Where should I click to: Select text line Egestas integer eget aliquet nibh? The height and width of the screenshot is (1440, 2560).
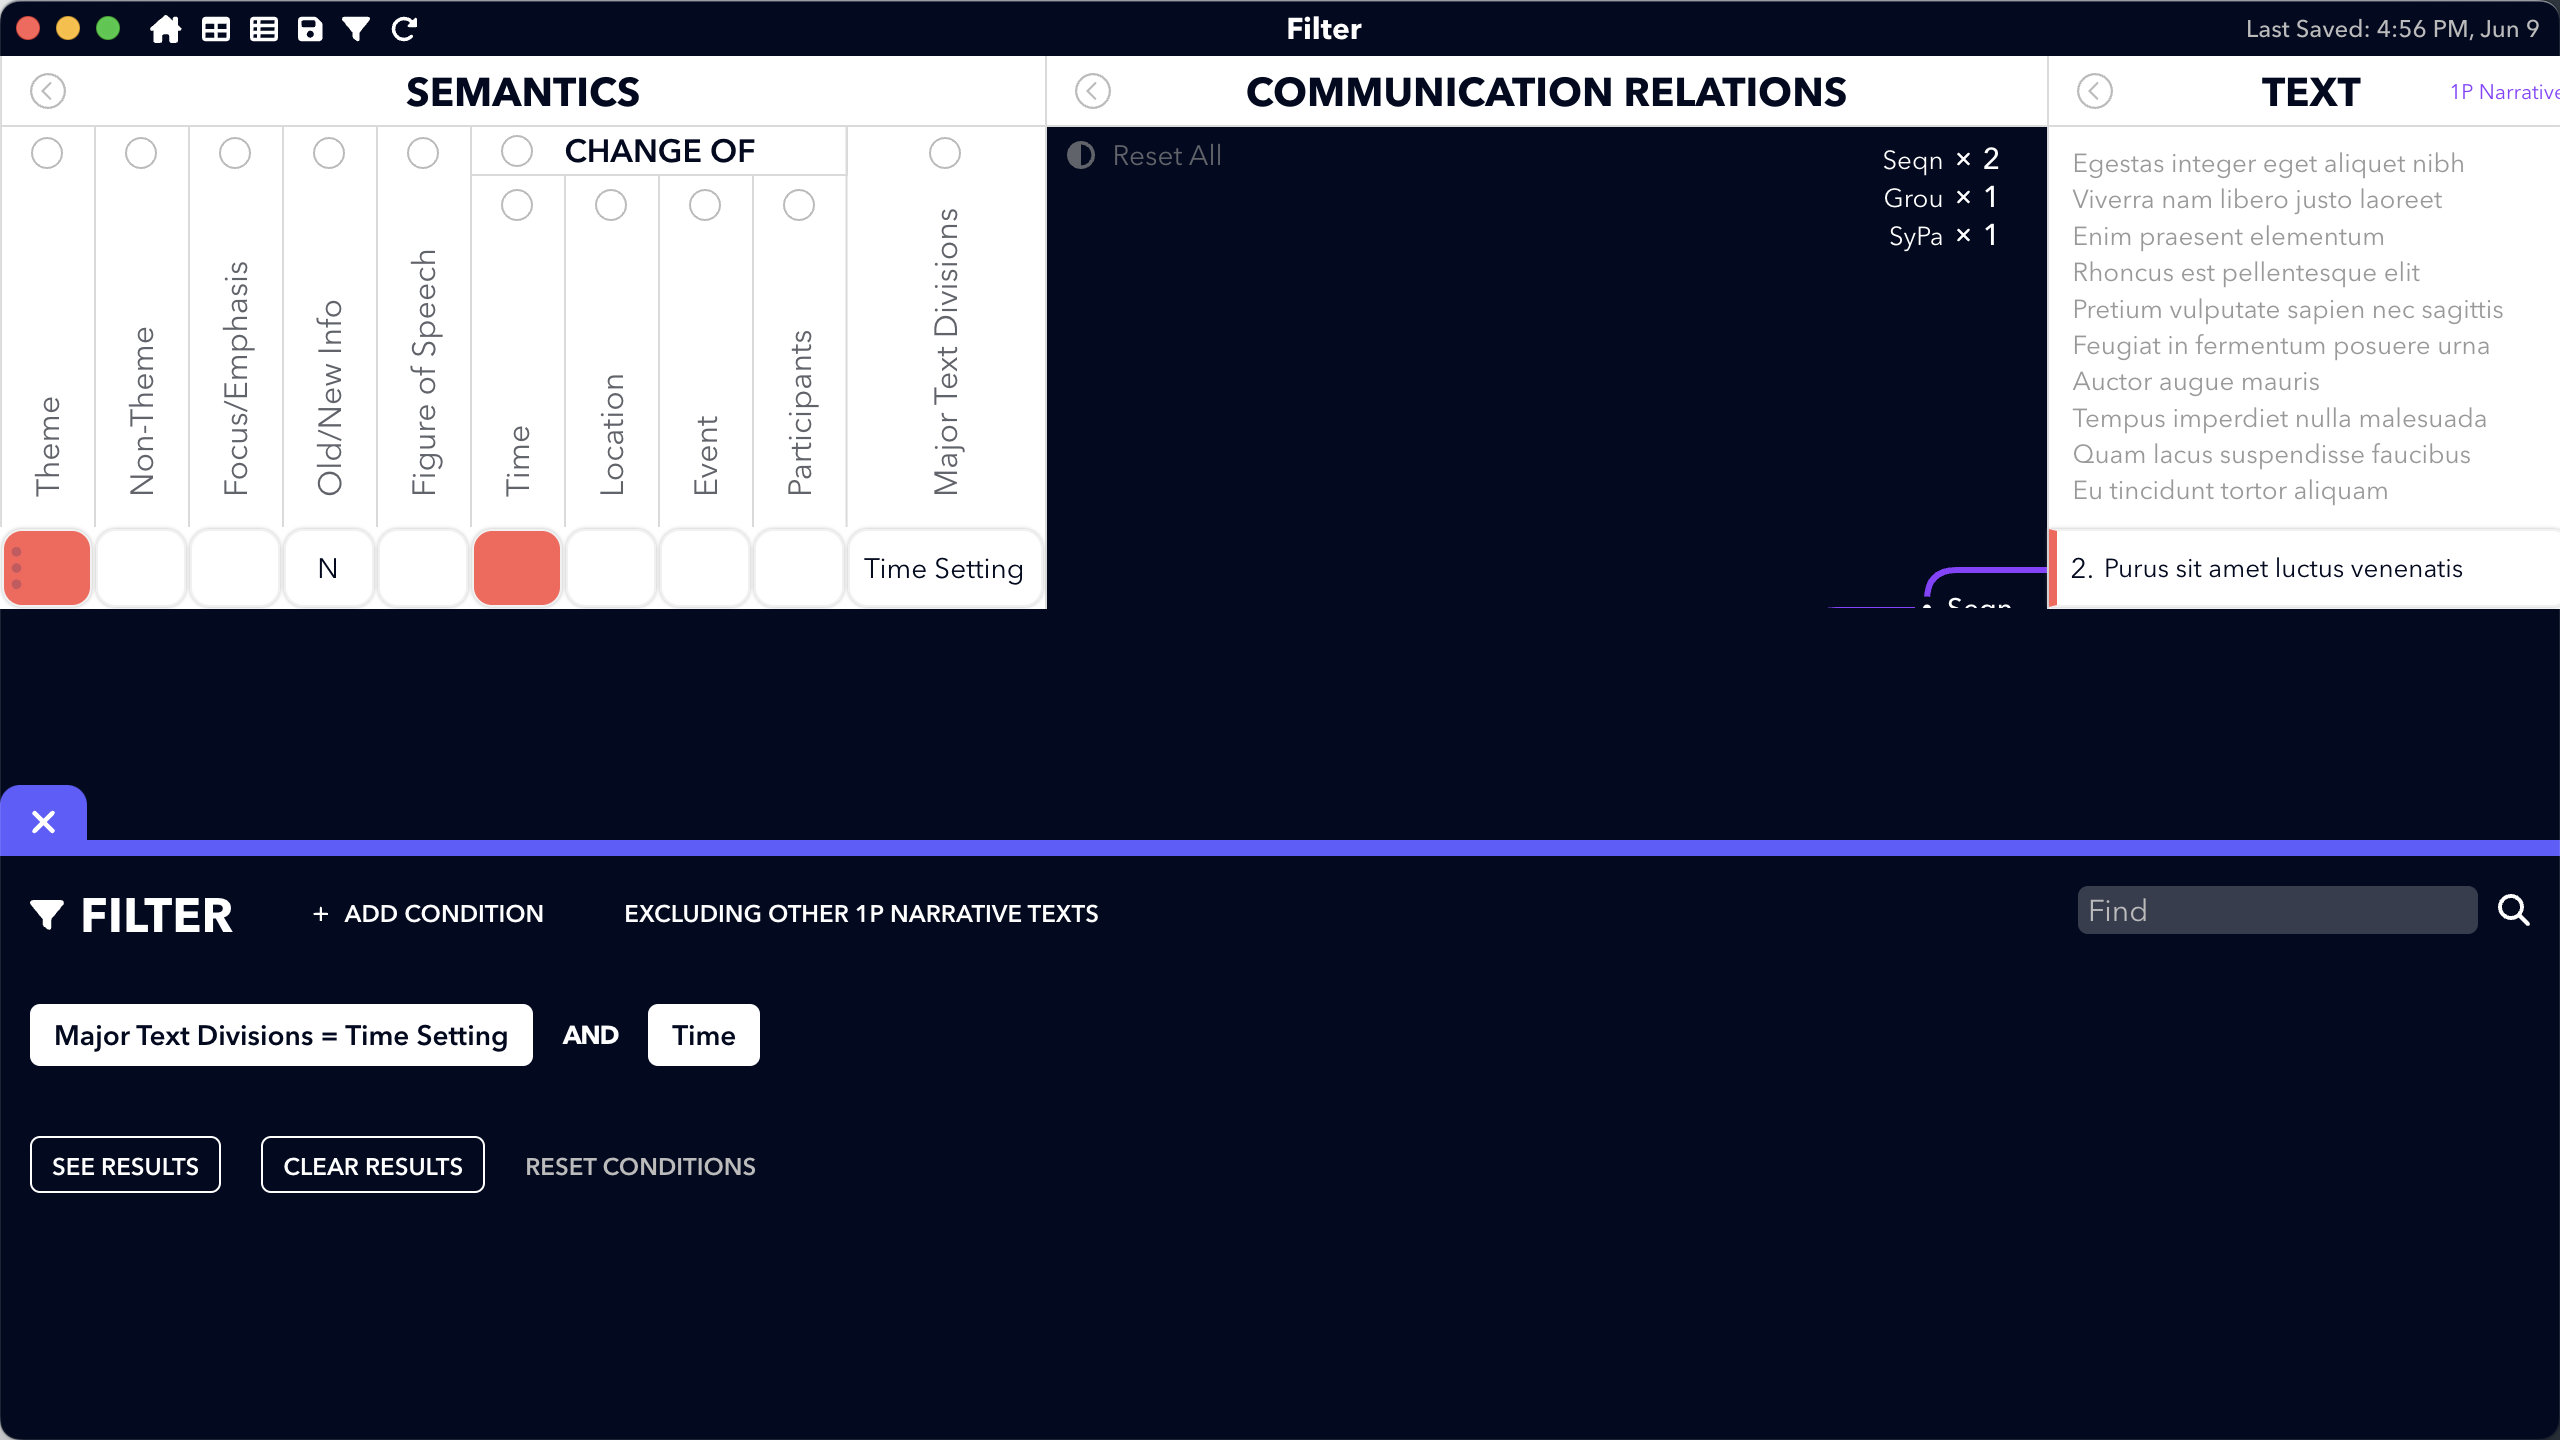click(x=2268, y=163)
